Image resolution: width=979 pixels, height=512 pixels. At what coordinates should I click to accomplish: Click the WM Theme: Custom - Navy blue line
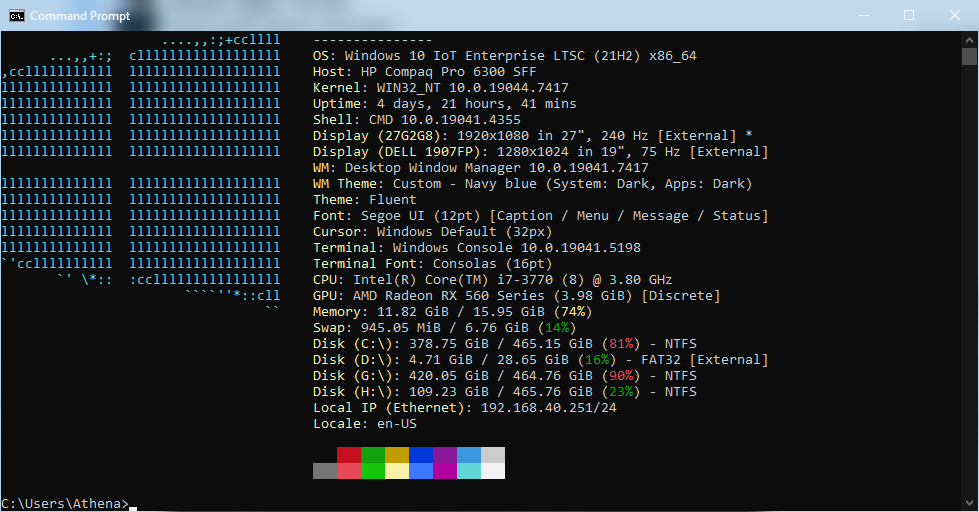pyautogui.click(x=533, y=184)
